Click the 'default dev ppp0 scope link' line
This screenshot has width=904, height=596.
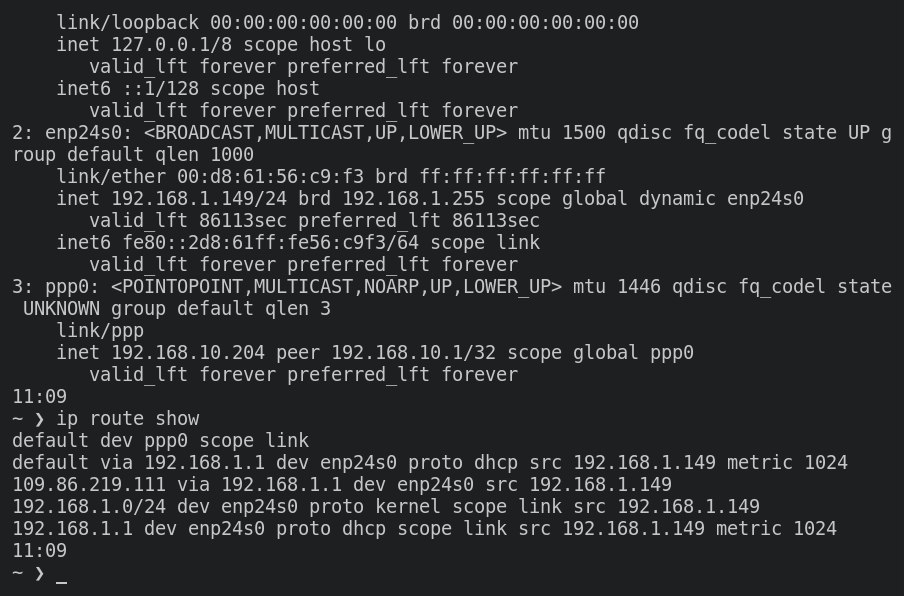160,440
